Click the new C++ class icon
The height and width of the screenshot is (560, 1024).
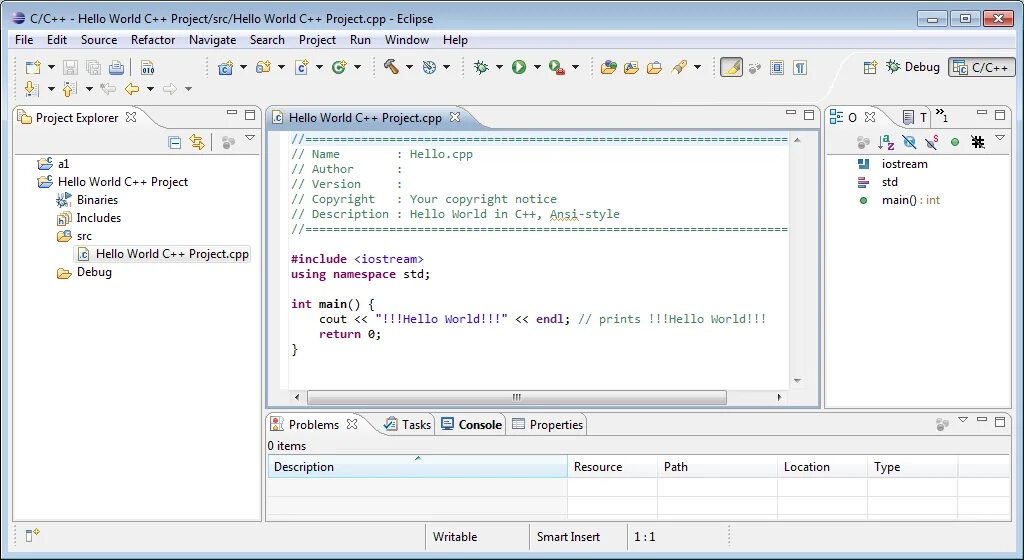(x=339, y=67)
